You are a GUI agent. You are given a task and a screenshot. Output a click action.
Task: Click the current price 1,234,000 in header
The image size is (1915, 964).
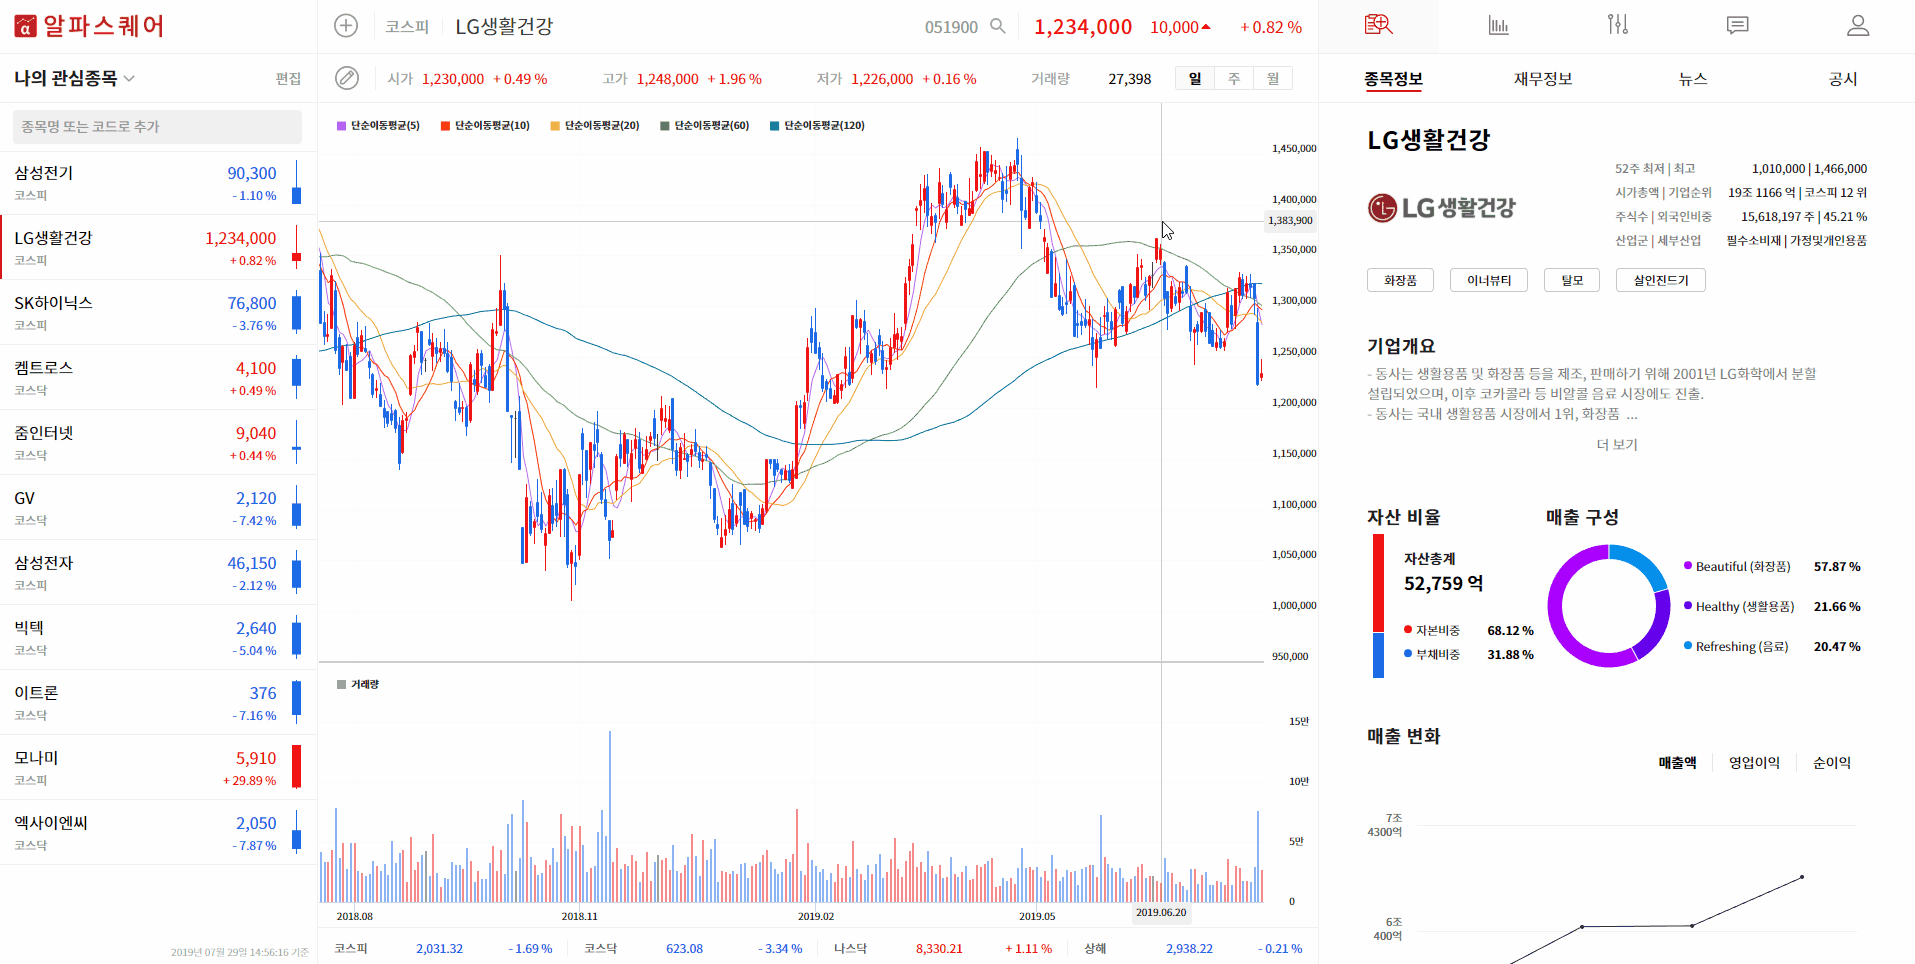coord(1083,27)
